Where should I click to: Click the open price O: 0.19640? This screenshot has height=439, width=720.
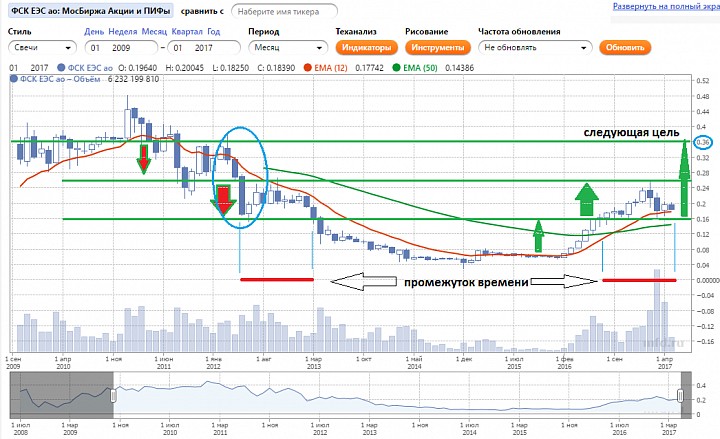pyautogui.click(x=138, y=68)
